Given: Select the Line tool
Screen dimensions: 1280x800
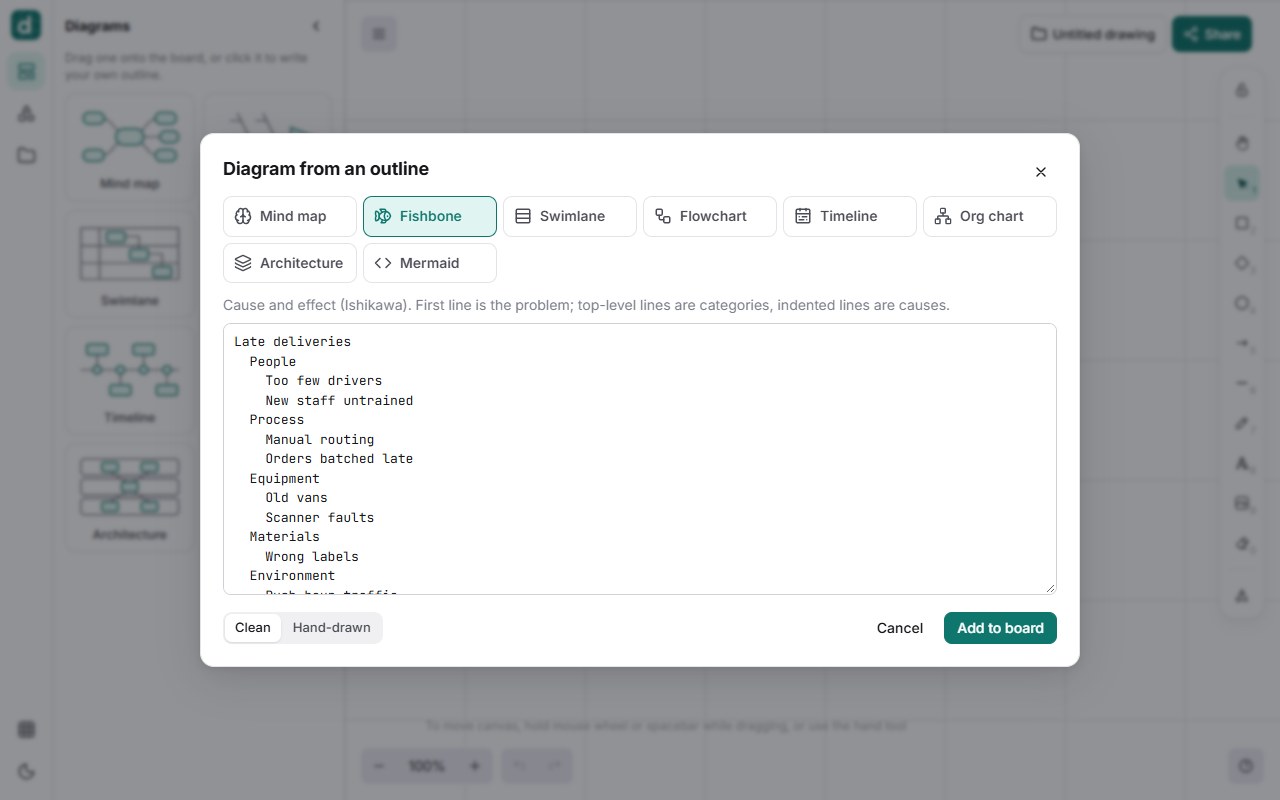Looking at the screenshot, I should 1242,383.
